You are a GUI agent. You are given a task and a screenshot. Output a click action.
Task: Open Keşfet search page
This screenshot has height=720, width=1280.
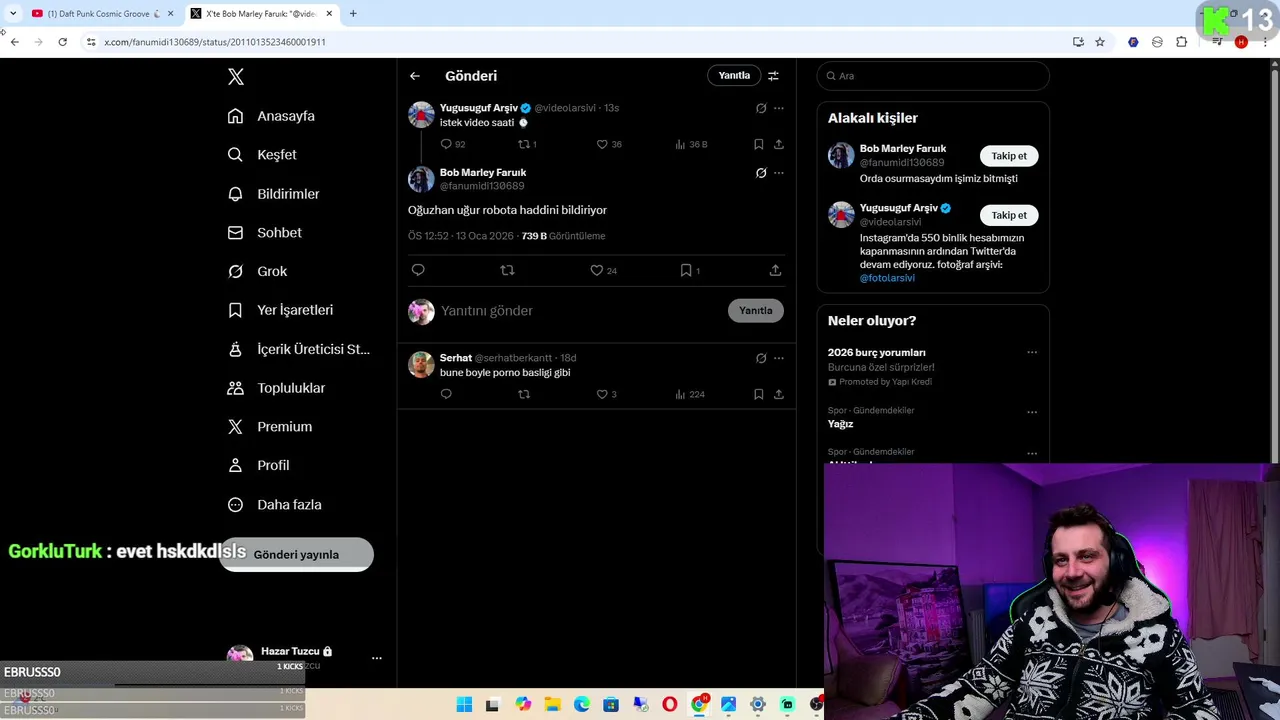pyautogui.click(x=262, y=155)
